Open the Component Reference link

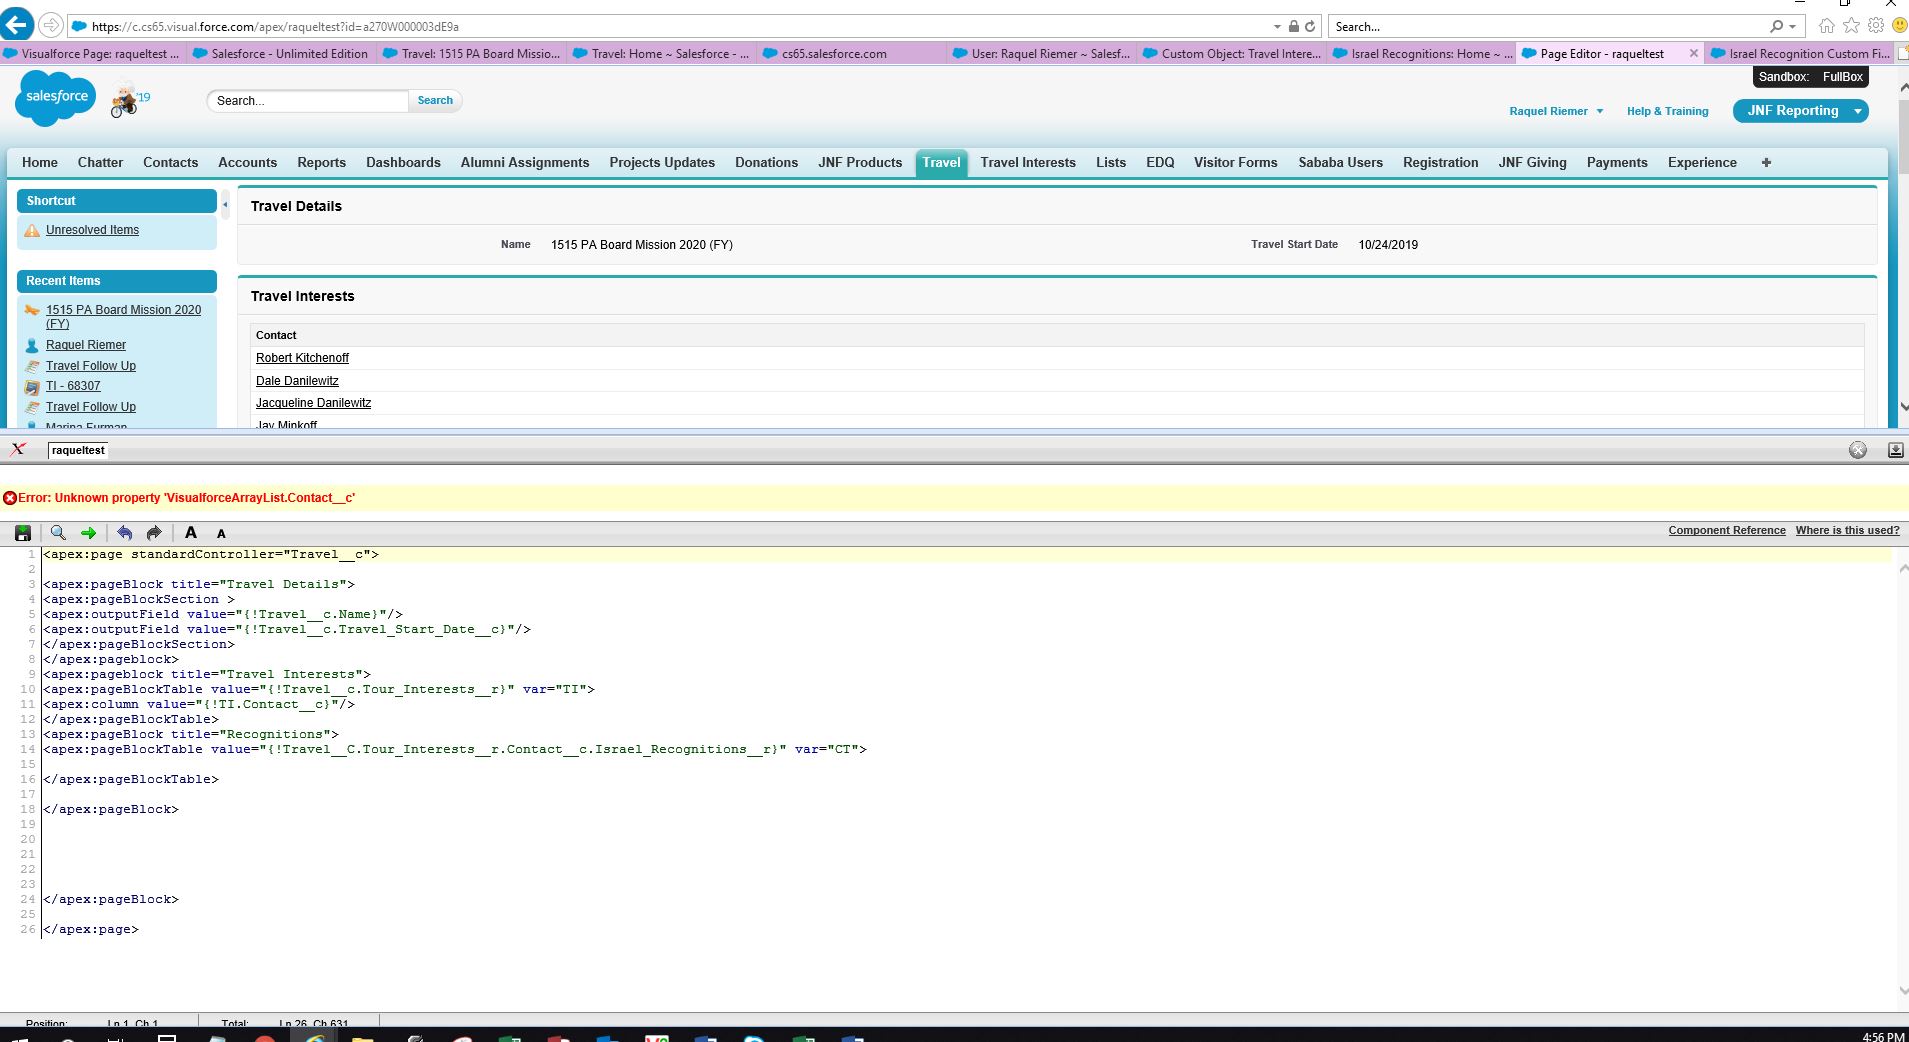pos(1726,530)
